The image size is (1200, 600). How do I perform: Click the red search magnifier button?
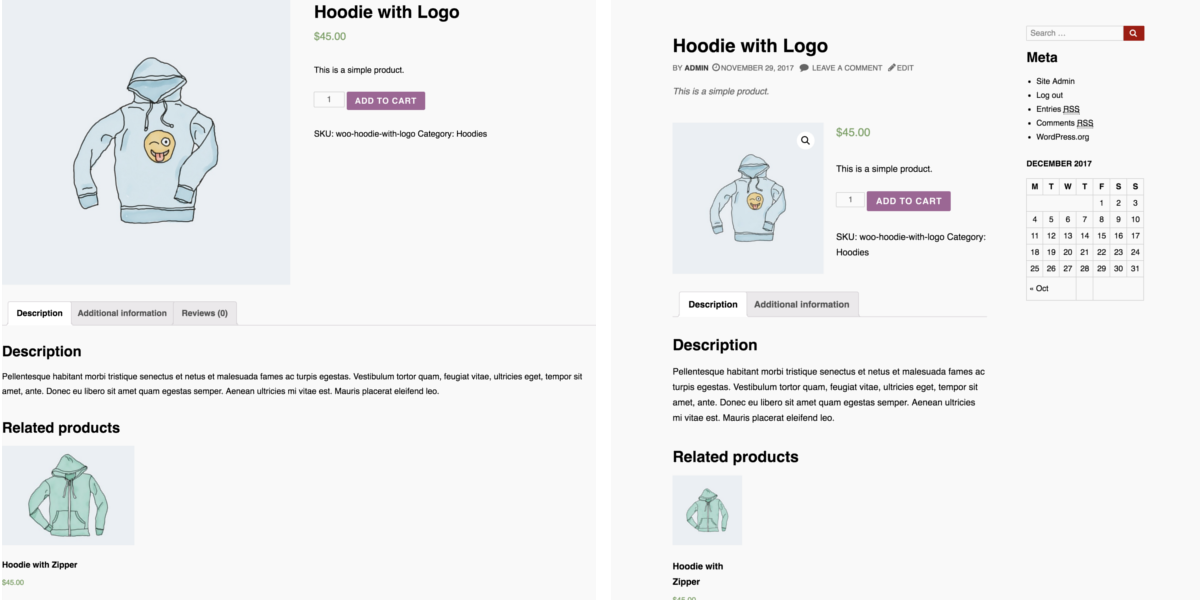[x=1134, y=33]
